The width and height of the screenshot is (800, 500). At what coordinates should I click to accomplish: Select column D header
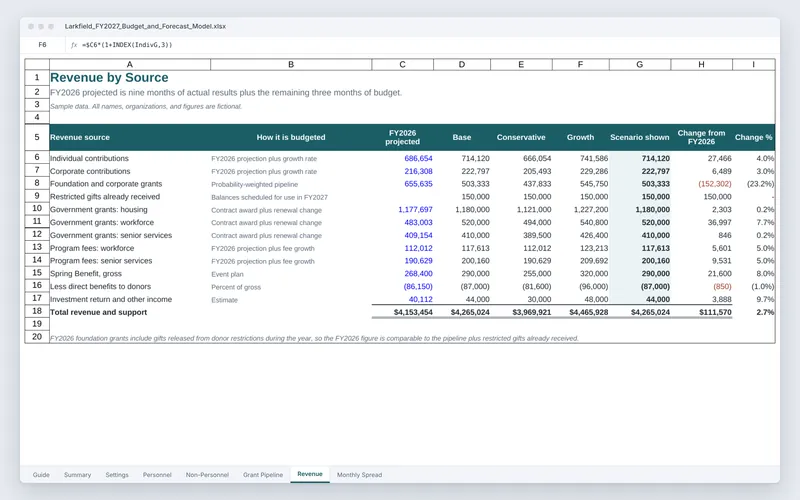[462, 64]
